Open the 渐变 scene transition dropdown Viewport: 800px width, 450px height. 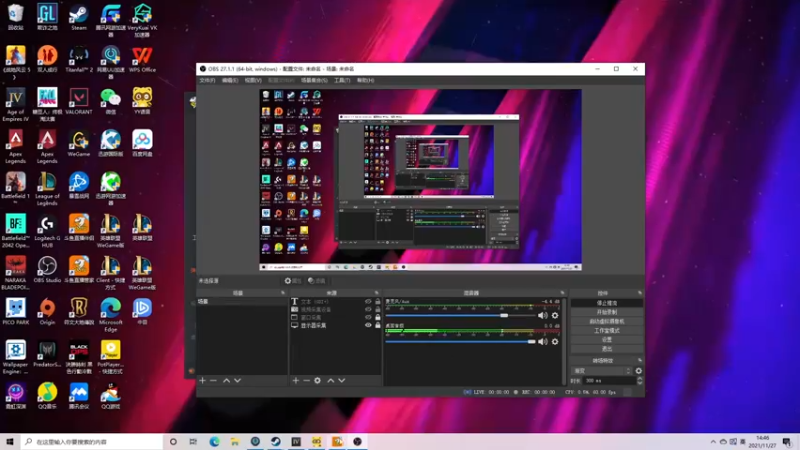[602, 371]
